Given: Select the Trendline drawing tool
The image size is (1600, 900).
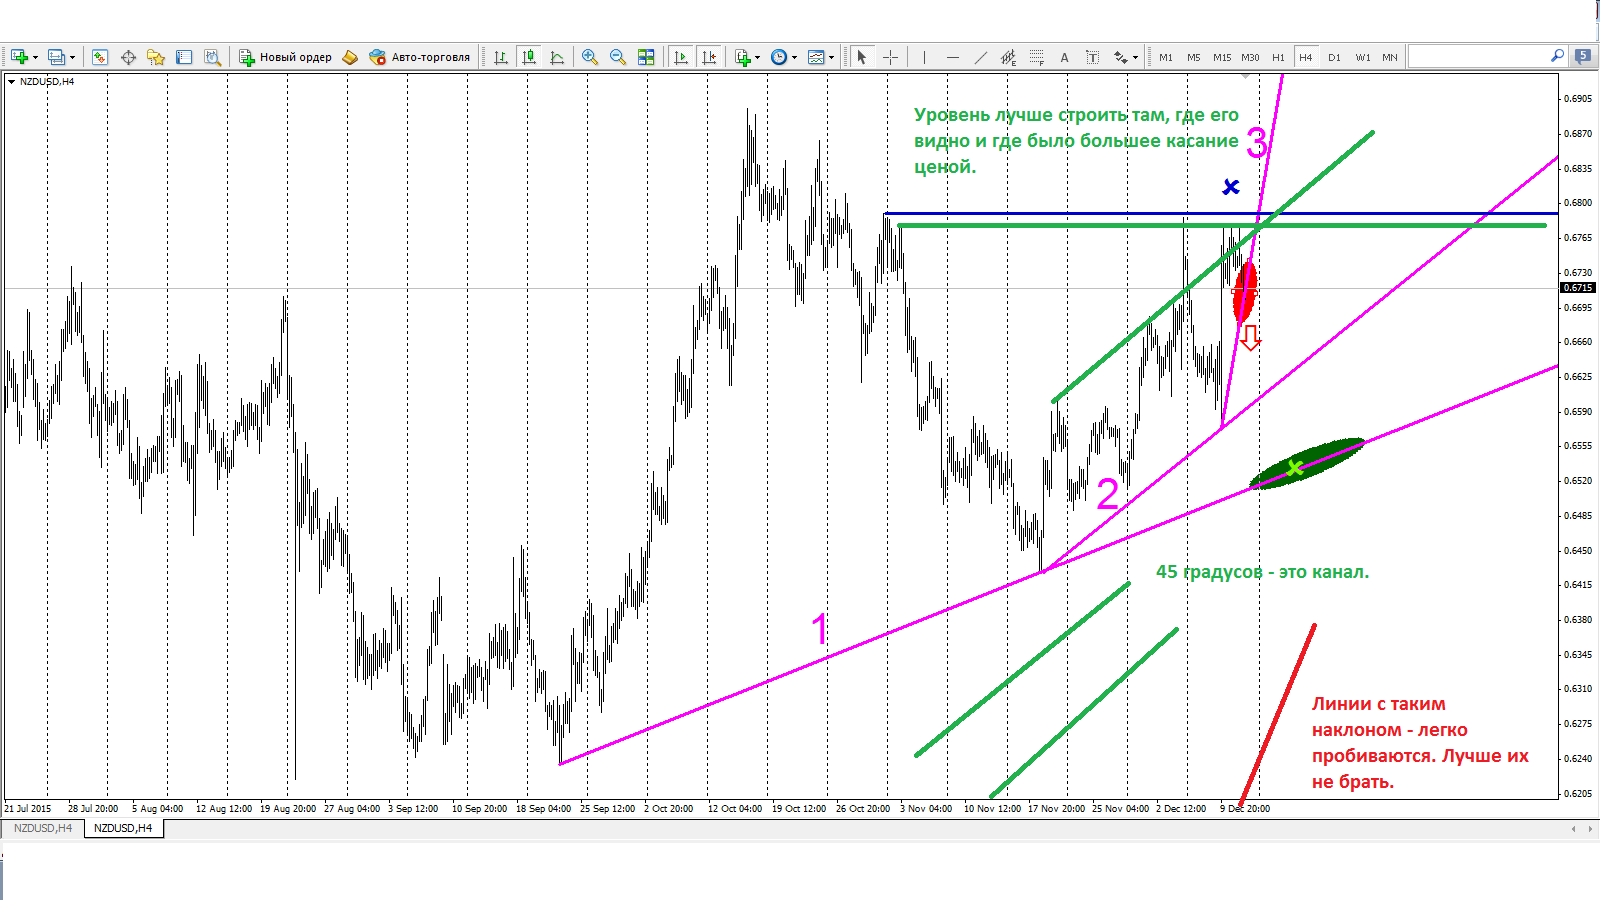Looking at the screenshot, I should 980,57.
